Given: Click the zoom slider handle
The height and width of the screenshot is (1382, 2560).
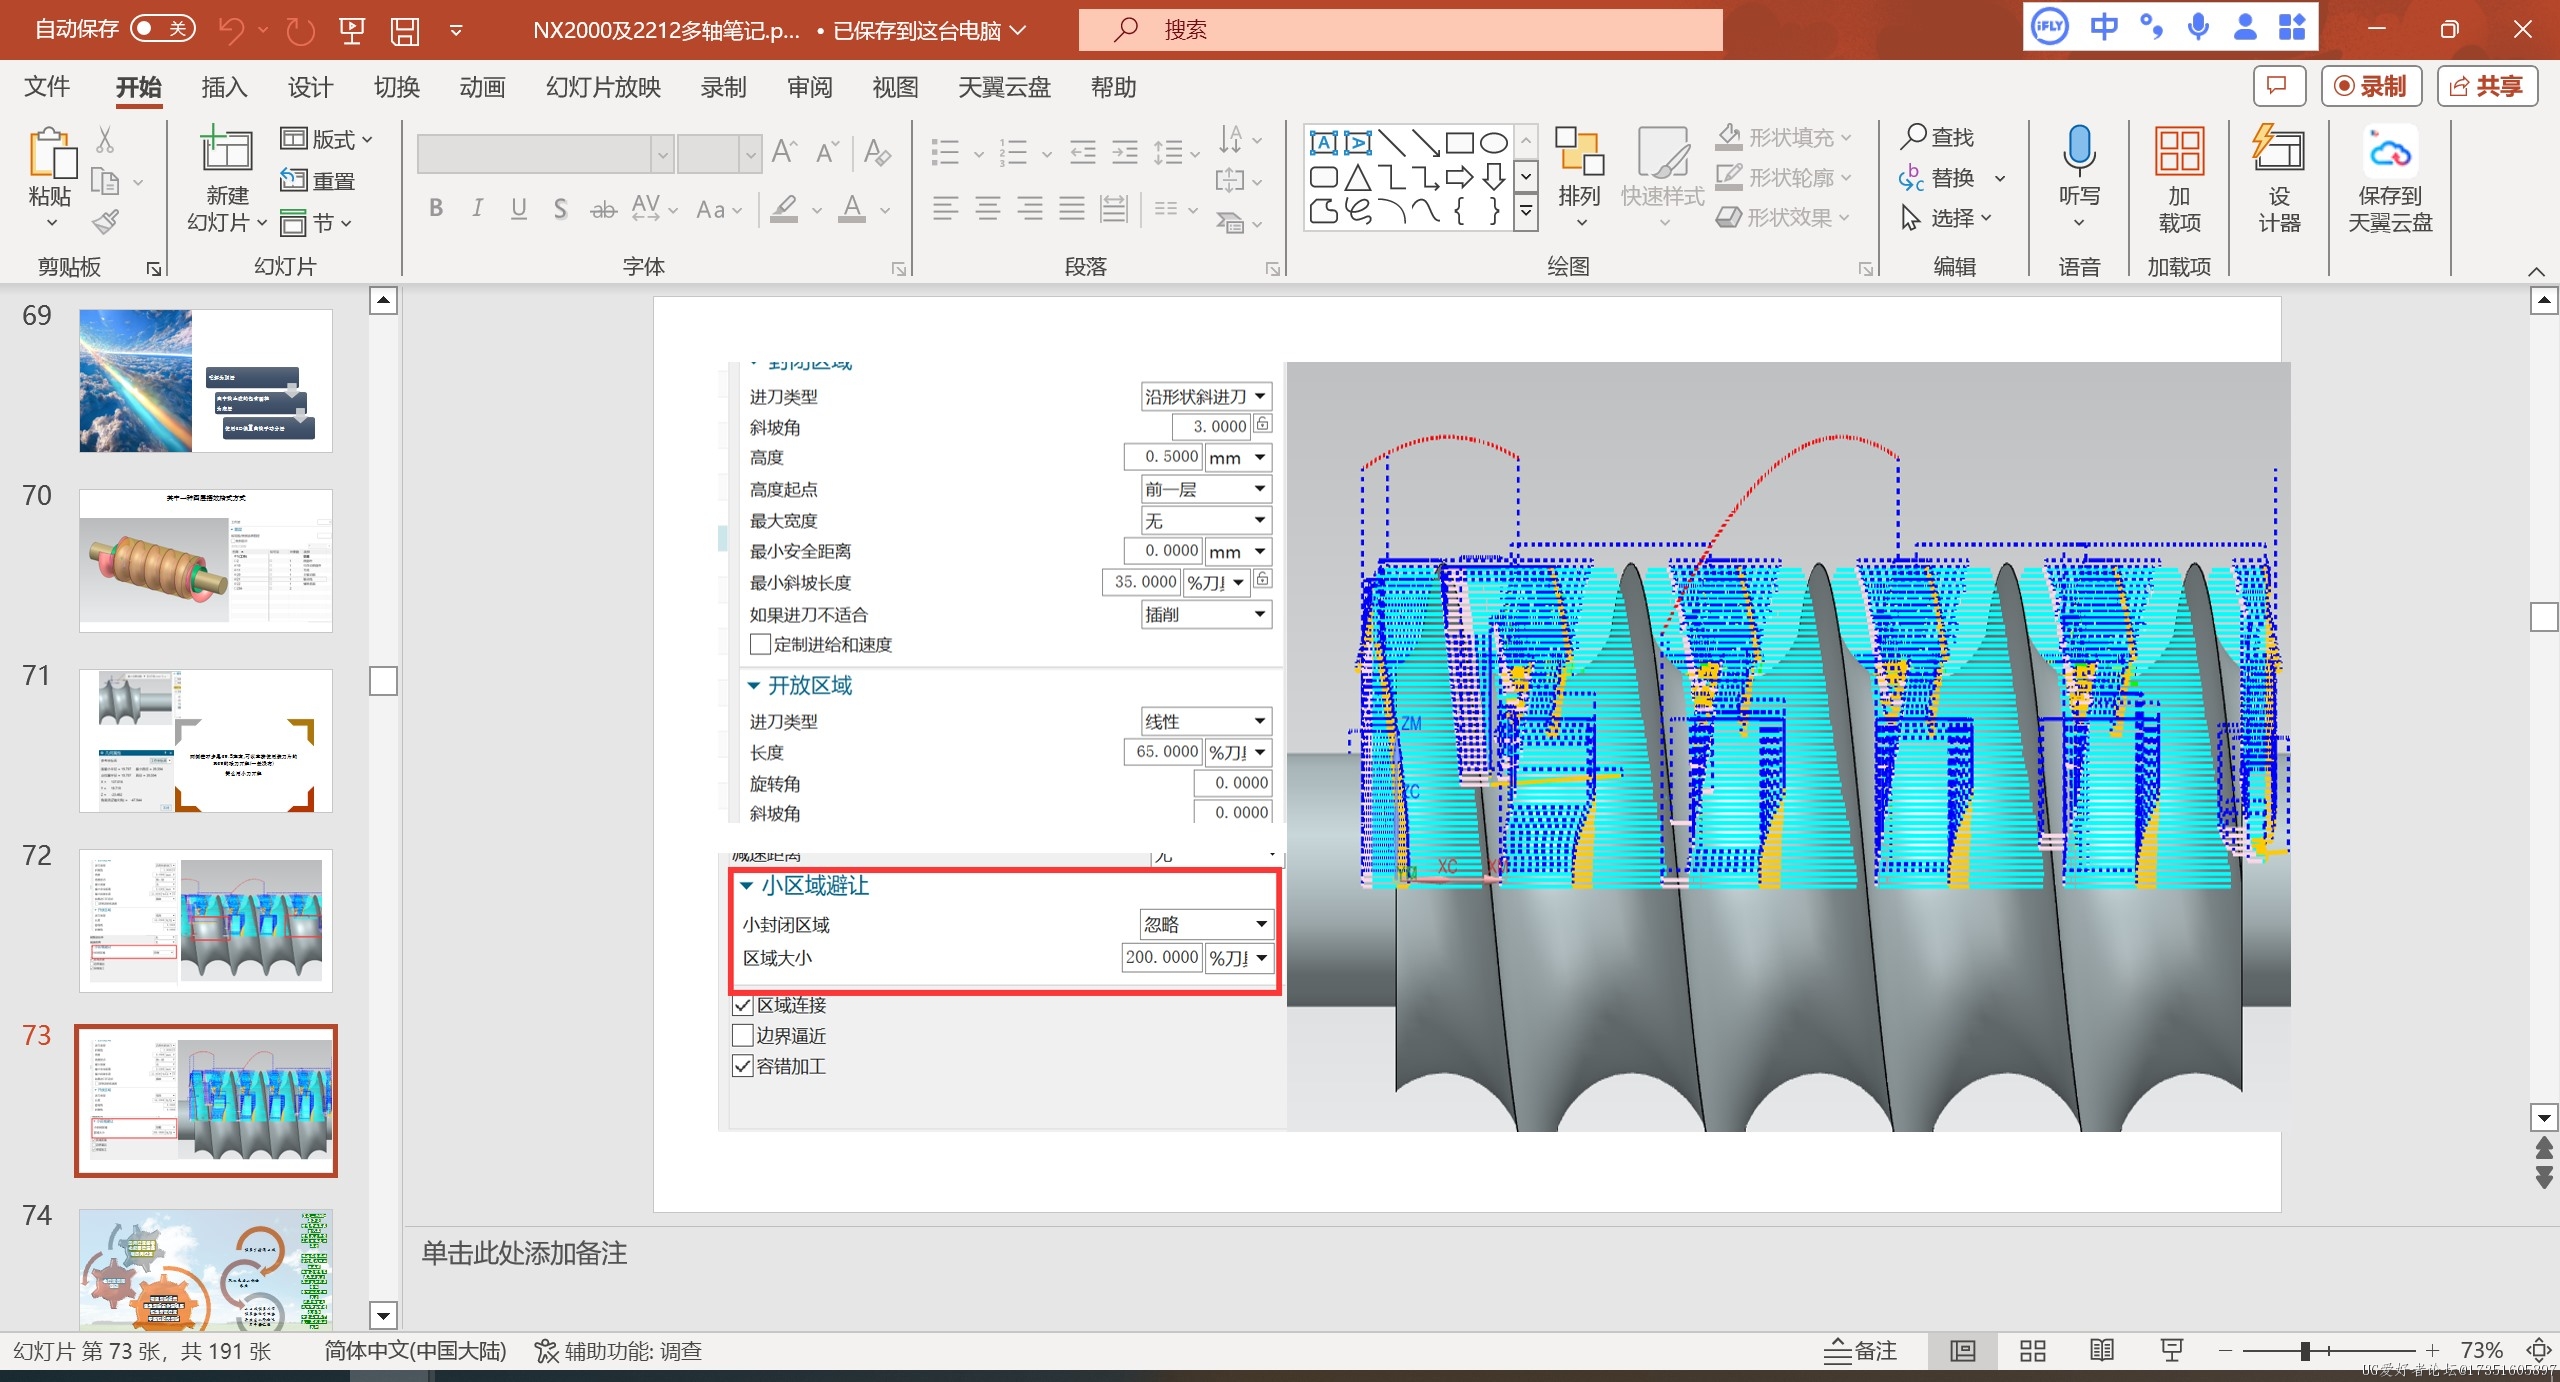Looking at the screenshot, I should pos(2305,1351).
